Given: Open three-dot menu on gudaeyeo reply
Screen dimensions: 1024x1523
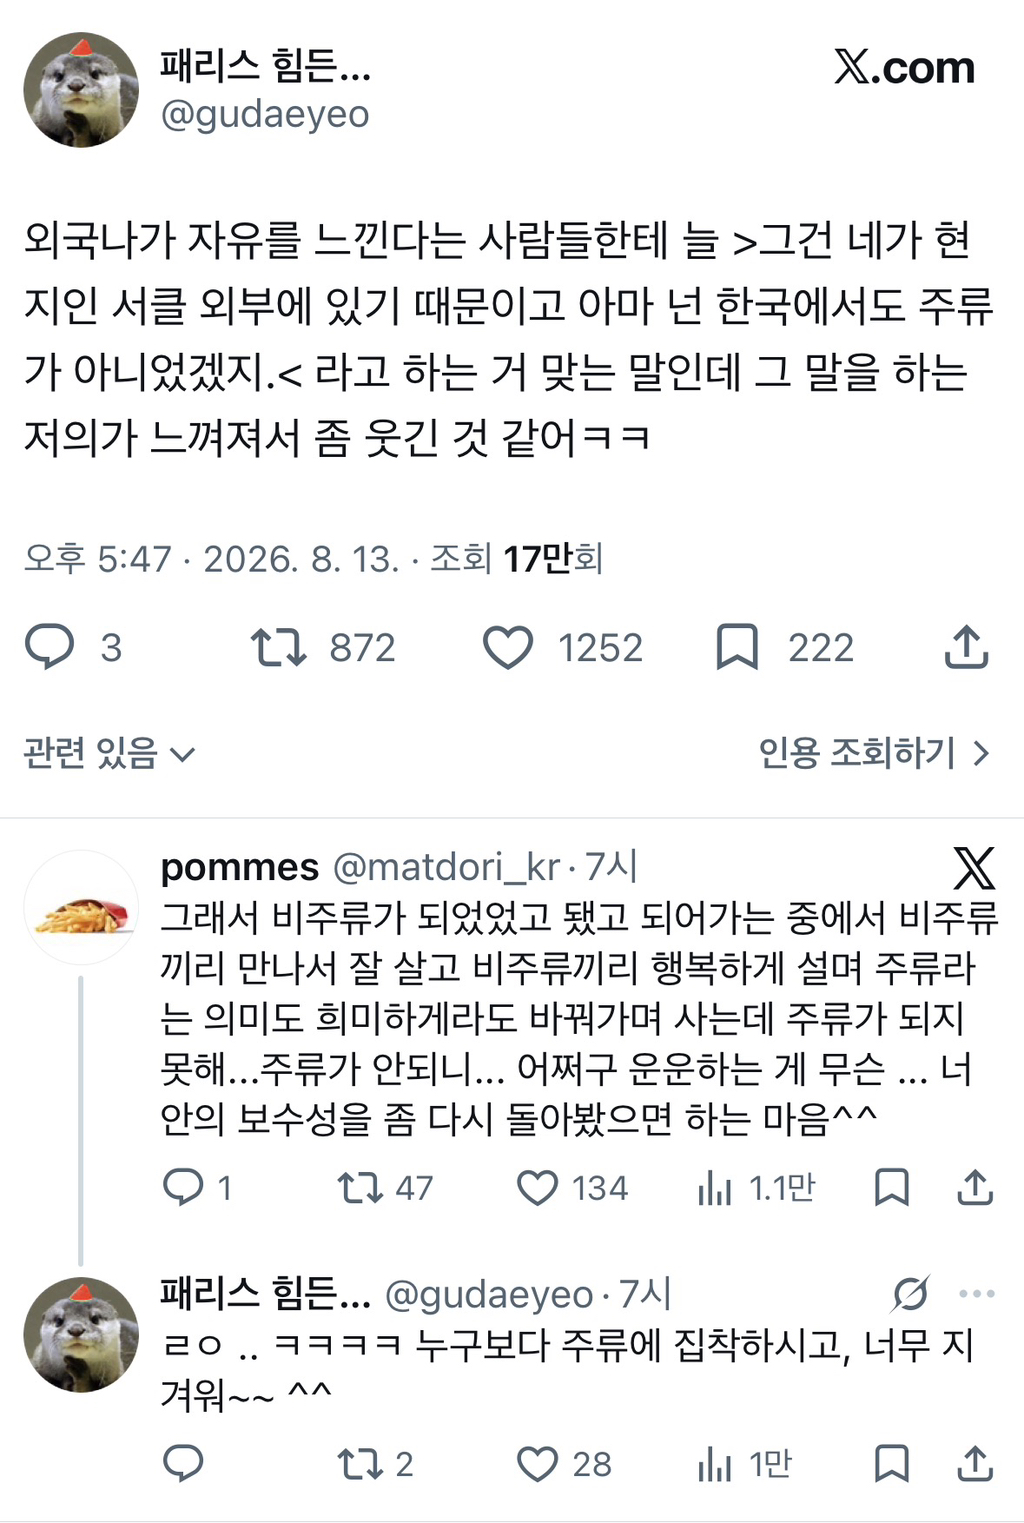Looking at the screenshot, I should [976, 1293].
